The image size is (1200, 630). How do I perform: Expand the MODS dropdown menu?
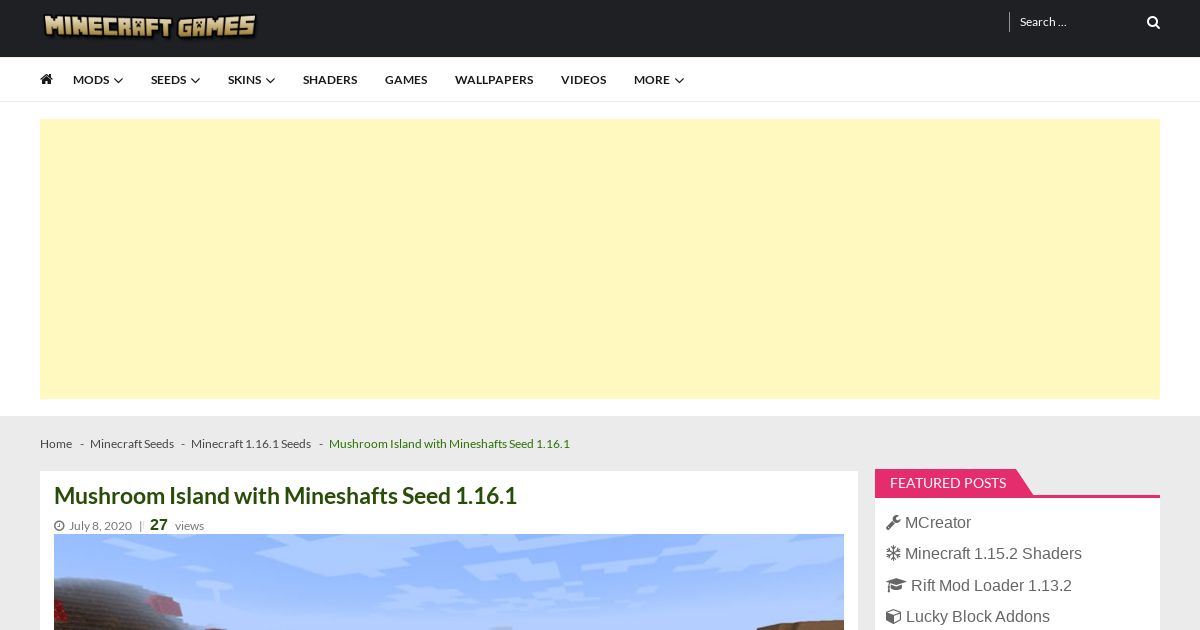[98, 80]
